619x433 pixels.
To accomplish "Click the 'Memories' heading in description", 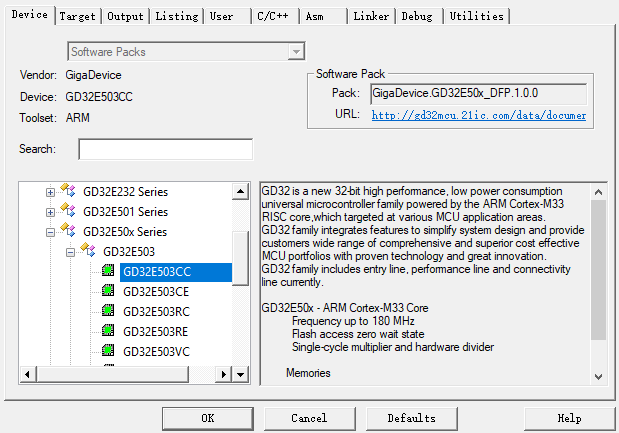I will pyautogui.click(x=308, y=373).
